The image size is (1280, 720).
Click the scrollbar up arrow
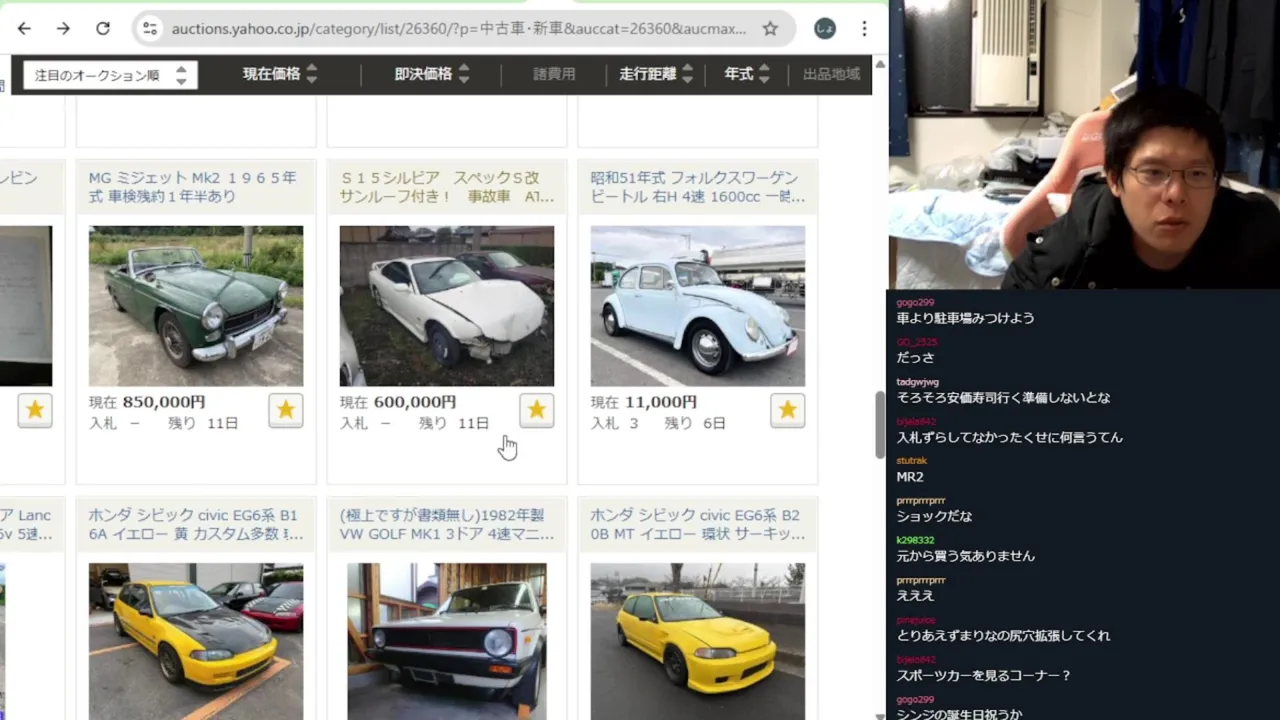(x=880, y=64)
